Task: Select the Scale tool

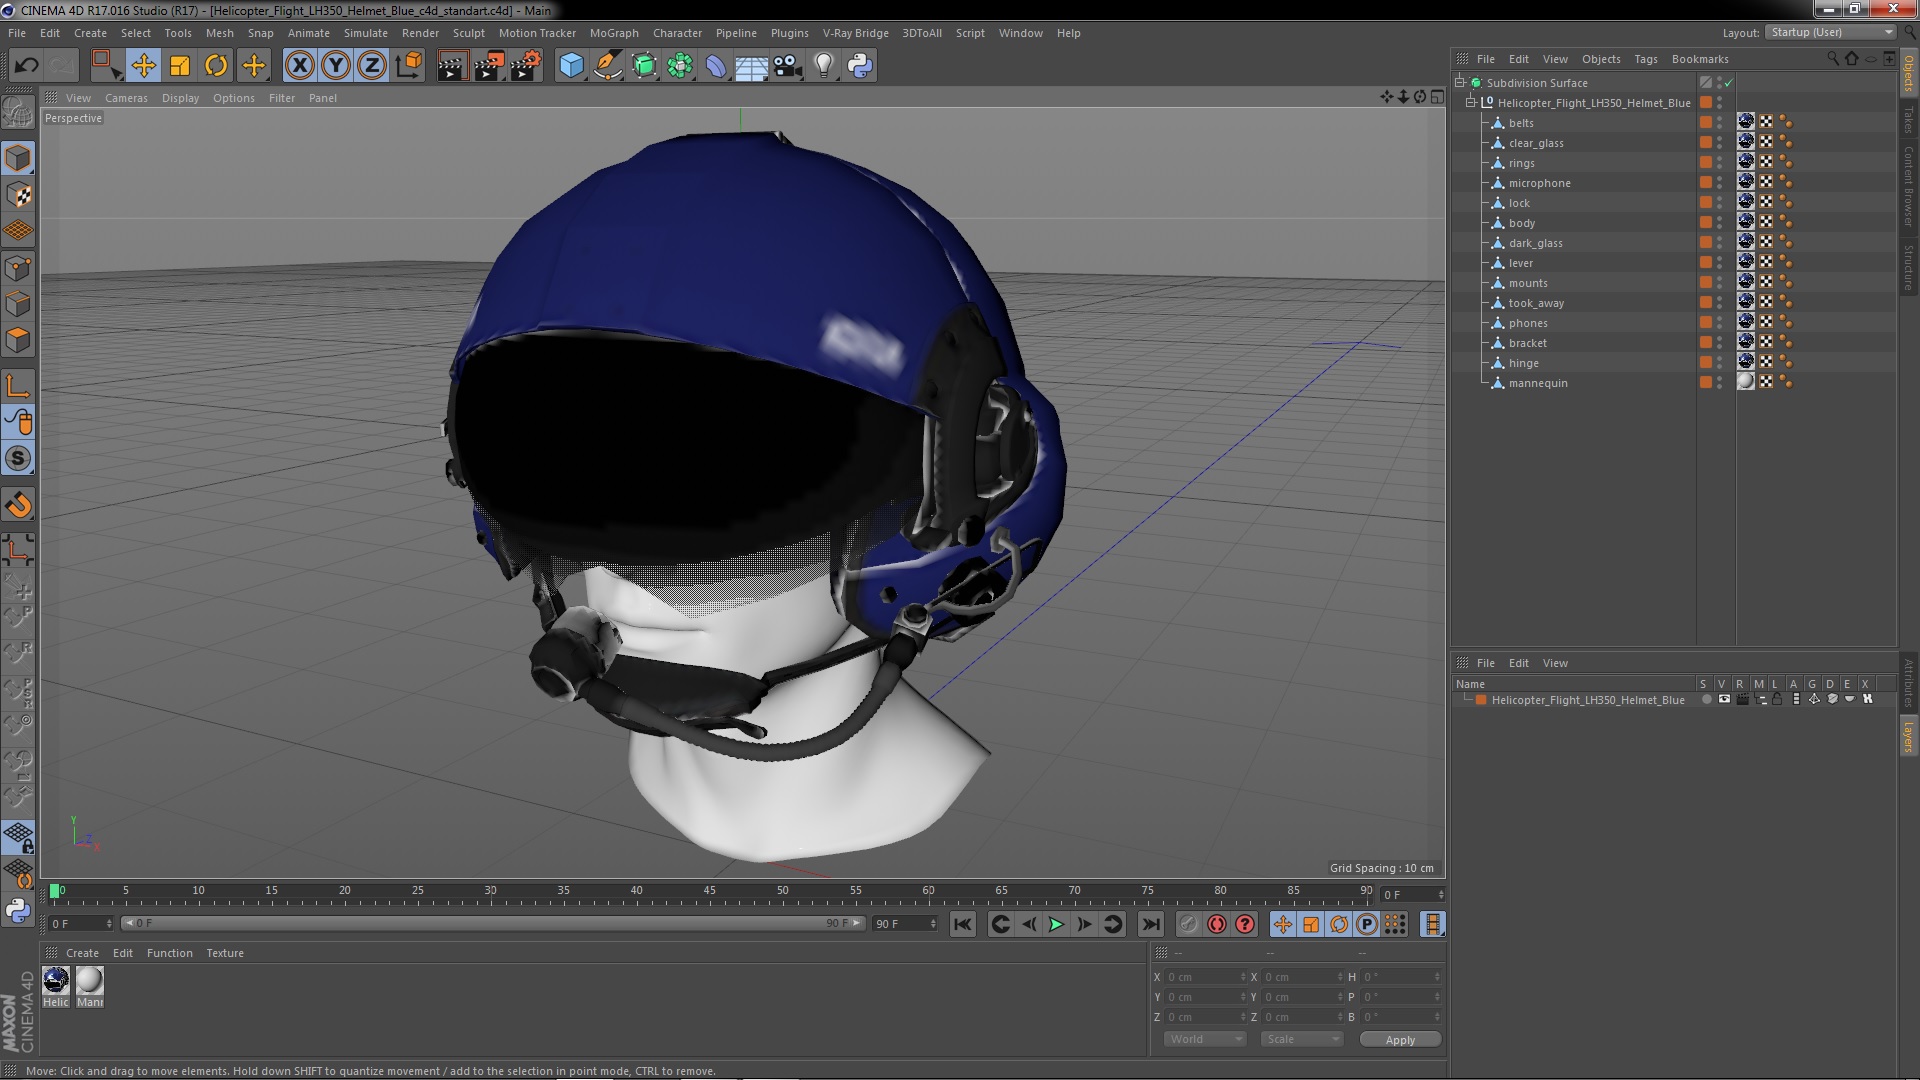Action: tap(180, 66)
